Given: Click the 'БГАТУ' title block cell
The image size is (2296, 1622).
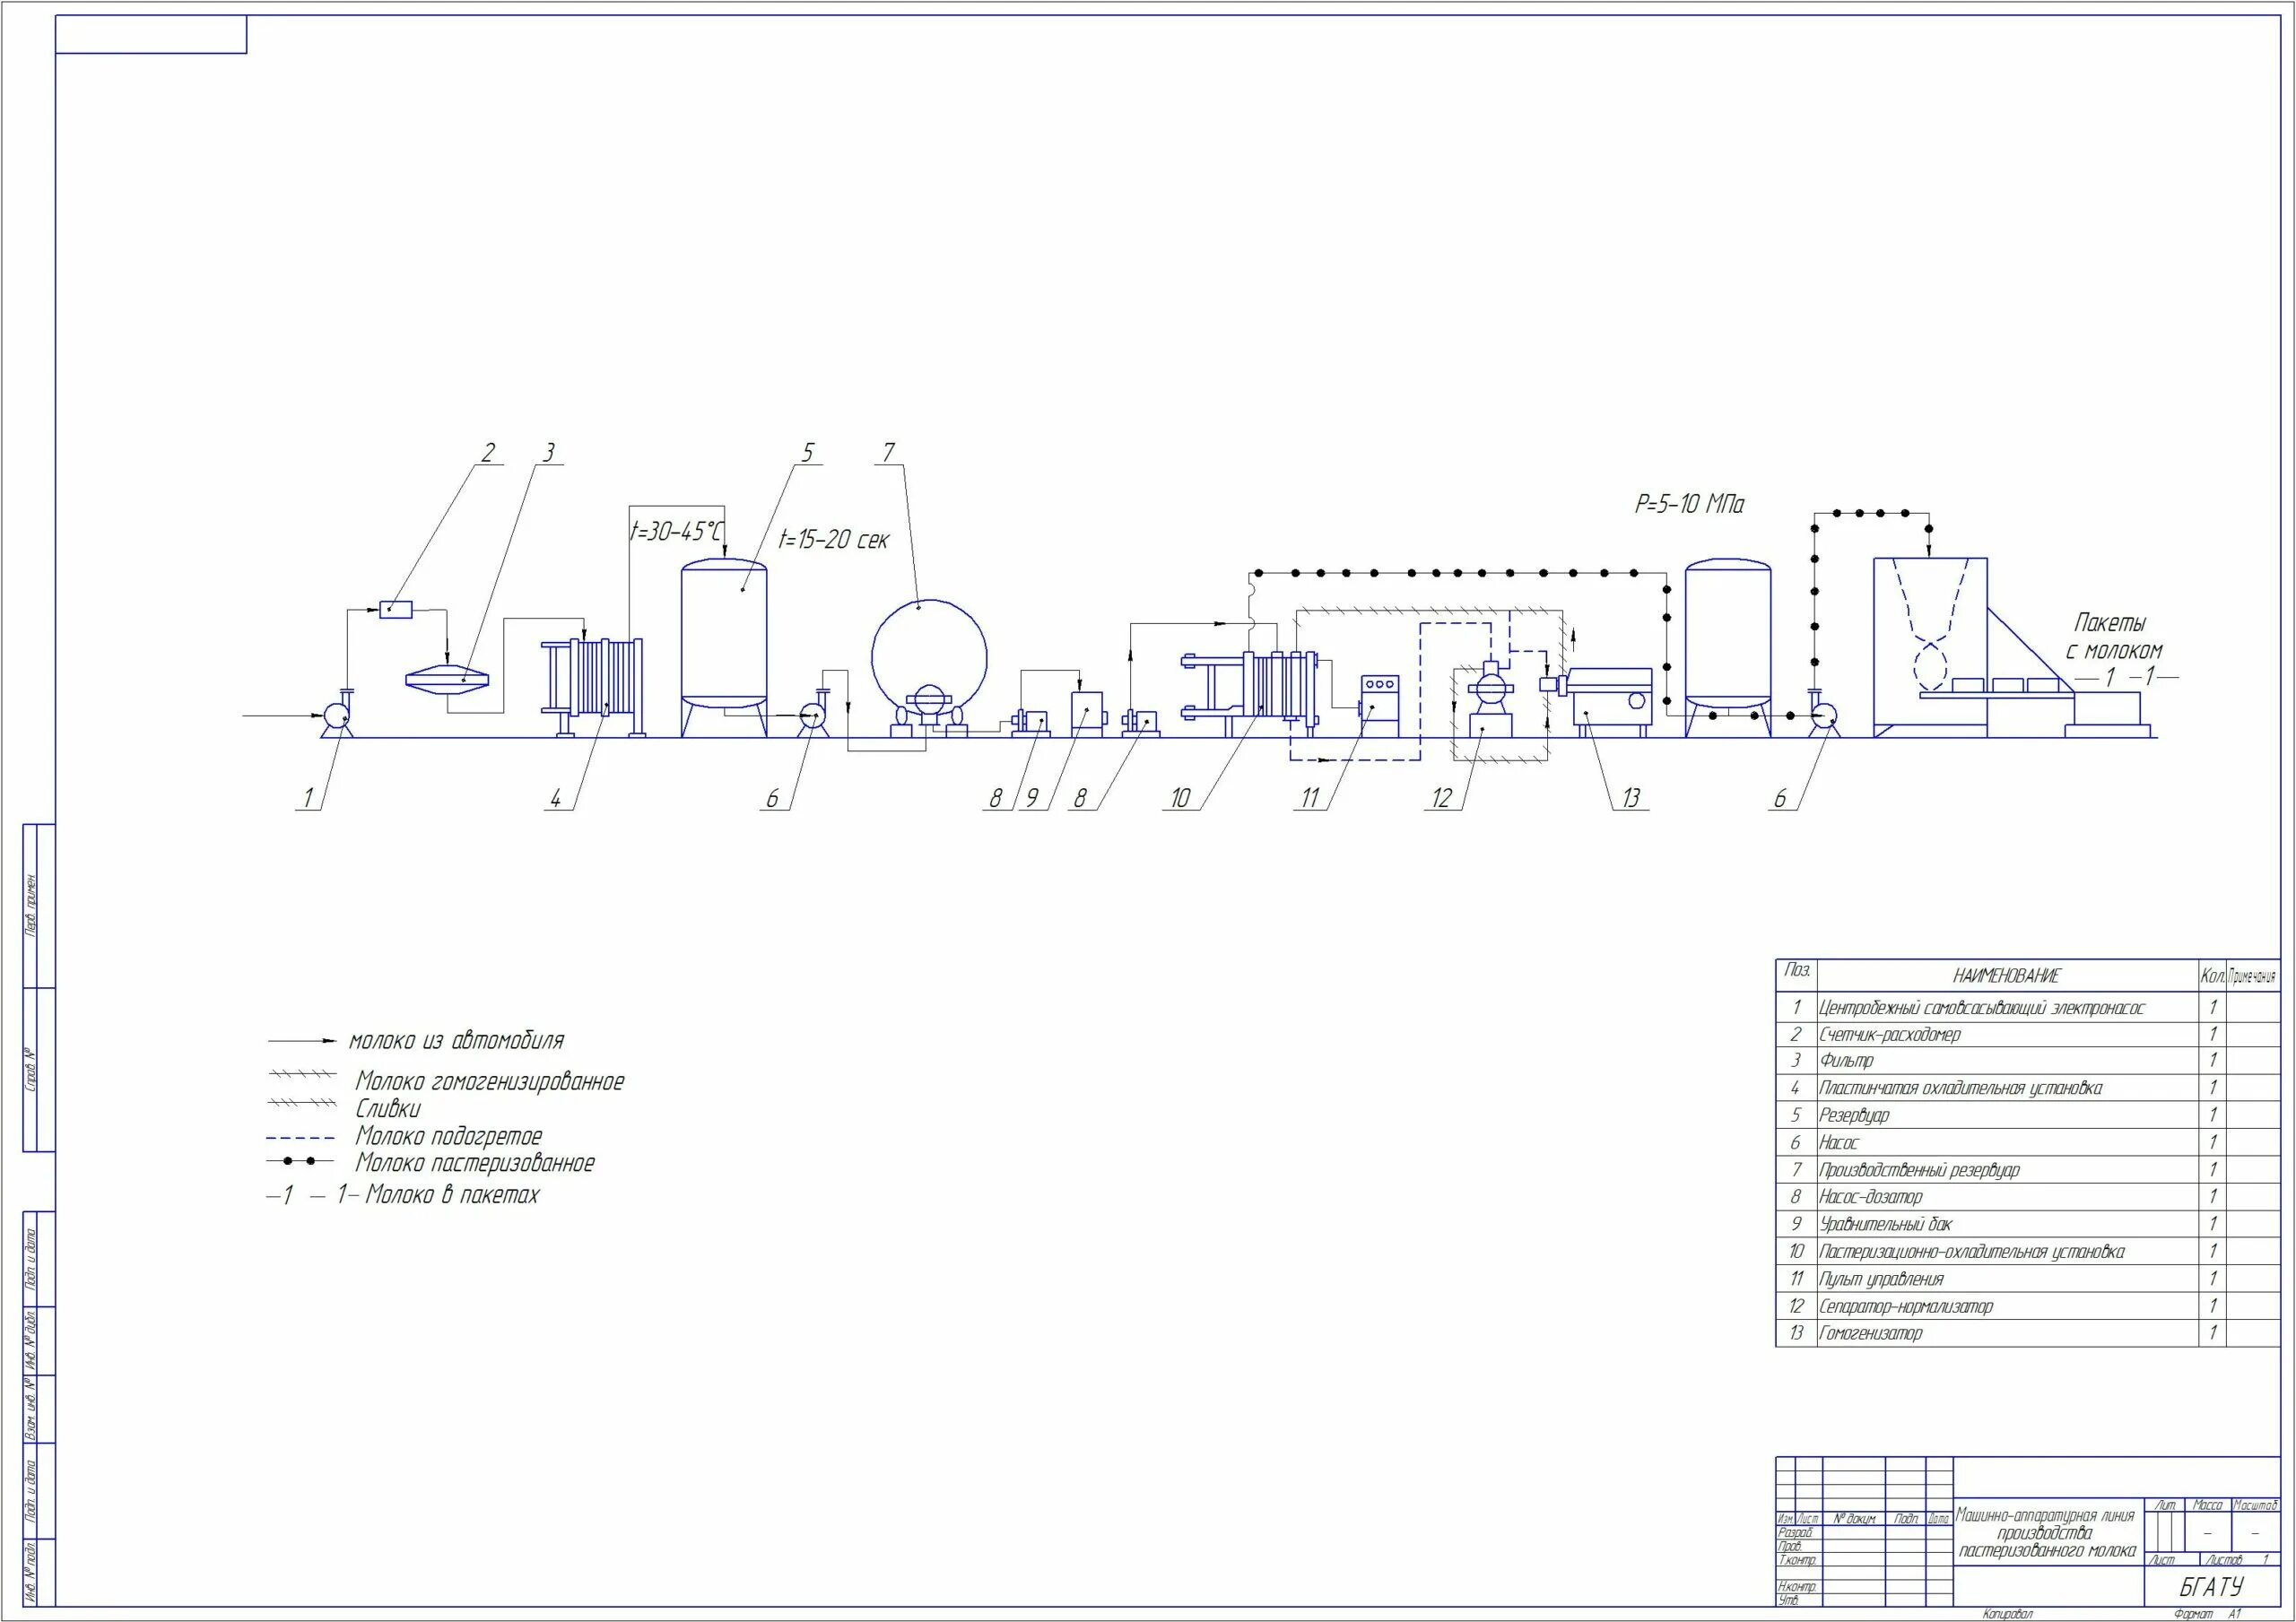Looking at the screenshot, I should pyautogui.click(x=2212, y=1586).
